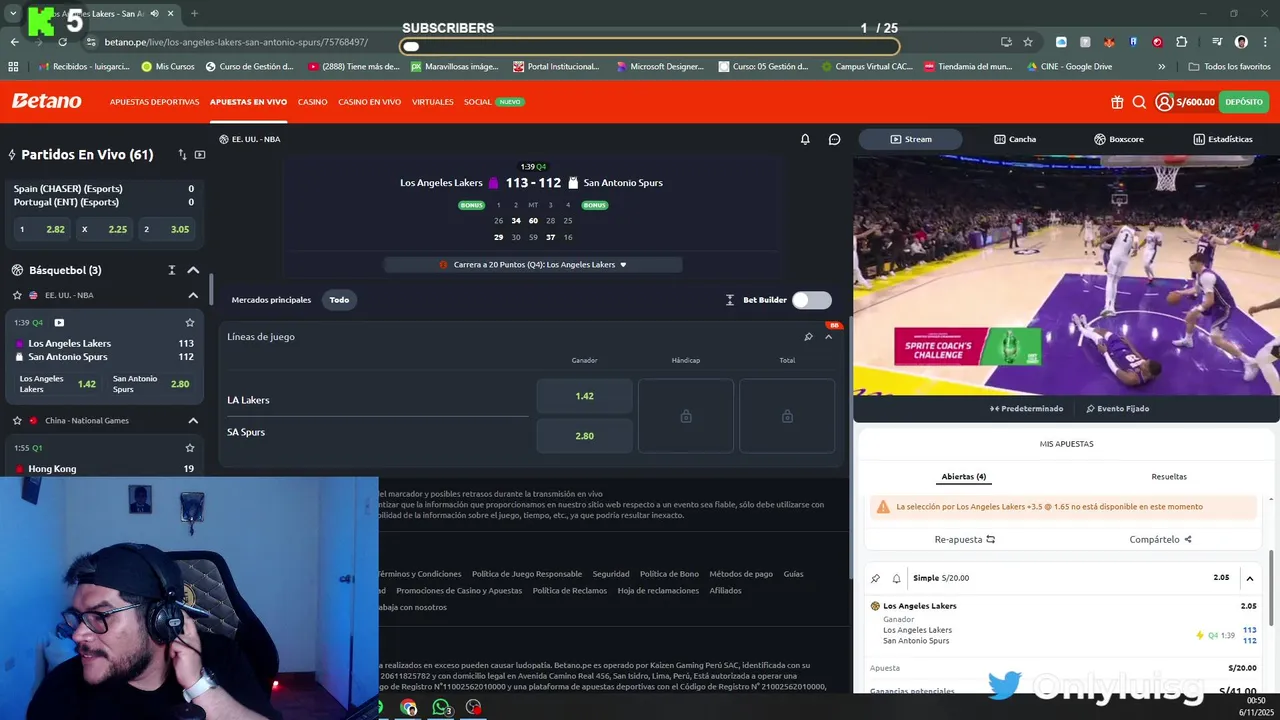
Task: Open WhatsApp from the taskbar
Action: [x=441, y=707]
